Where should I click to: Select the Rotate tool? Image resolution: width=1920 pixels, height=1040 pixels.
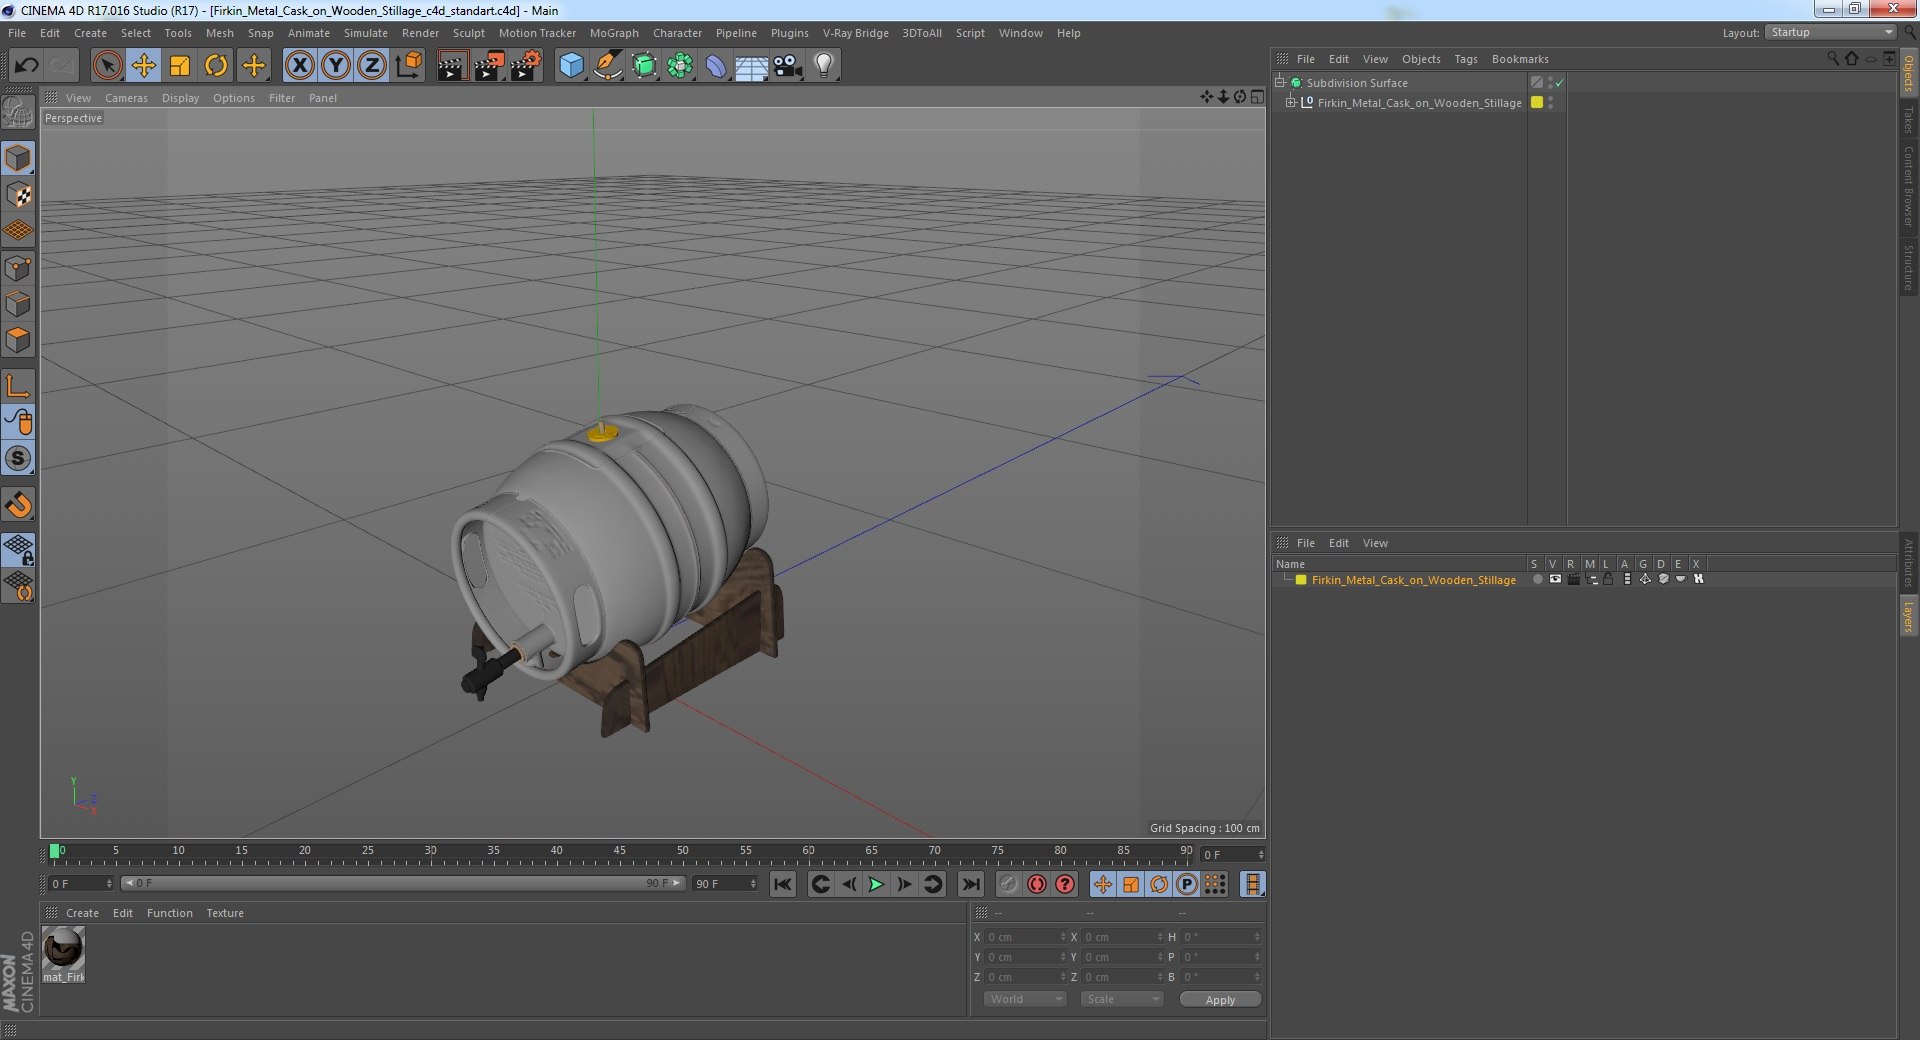pos(216,66)
